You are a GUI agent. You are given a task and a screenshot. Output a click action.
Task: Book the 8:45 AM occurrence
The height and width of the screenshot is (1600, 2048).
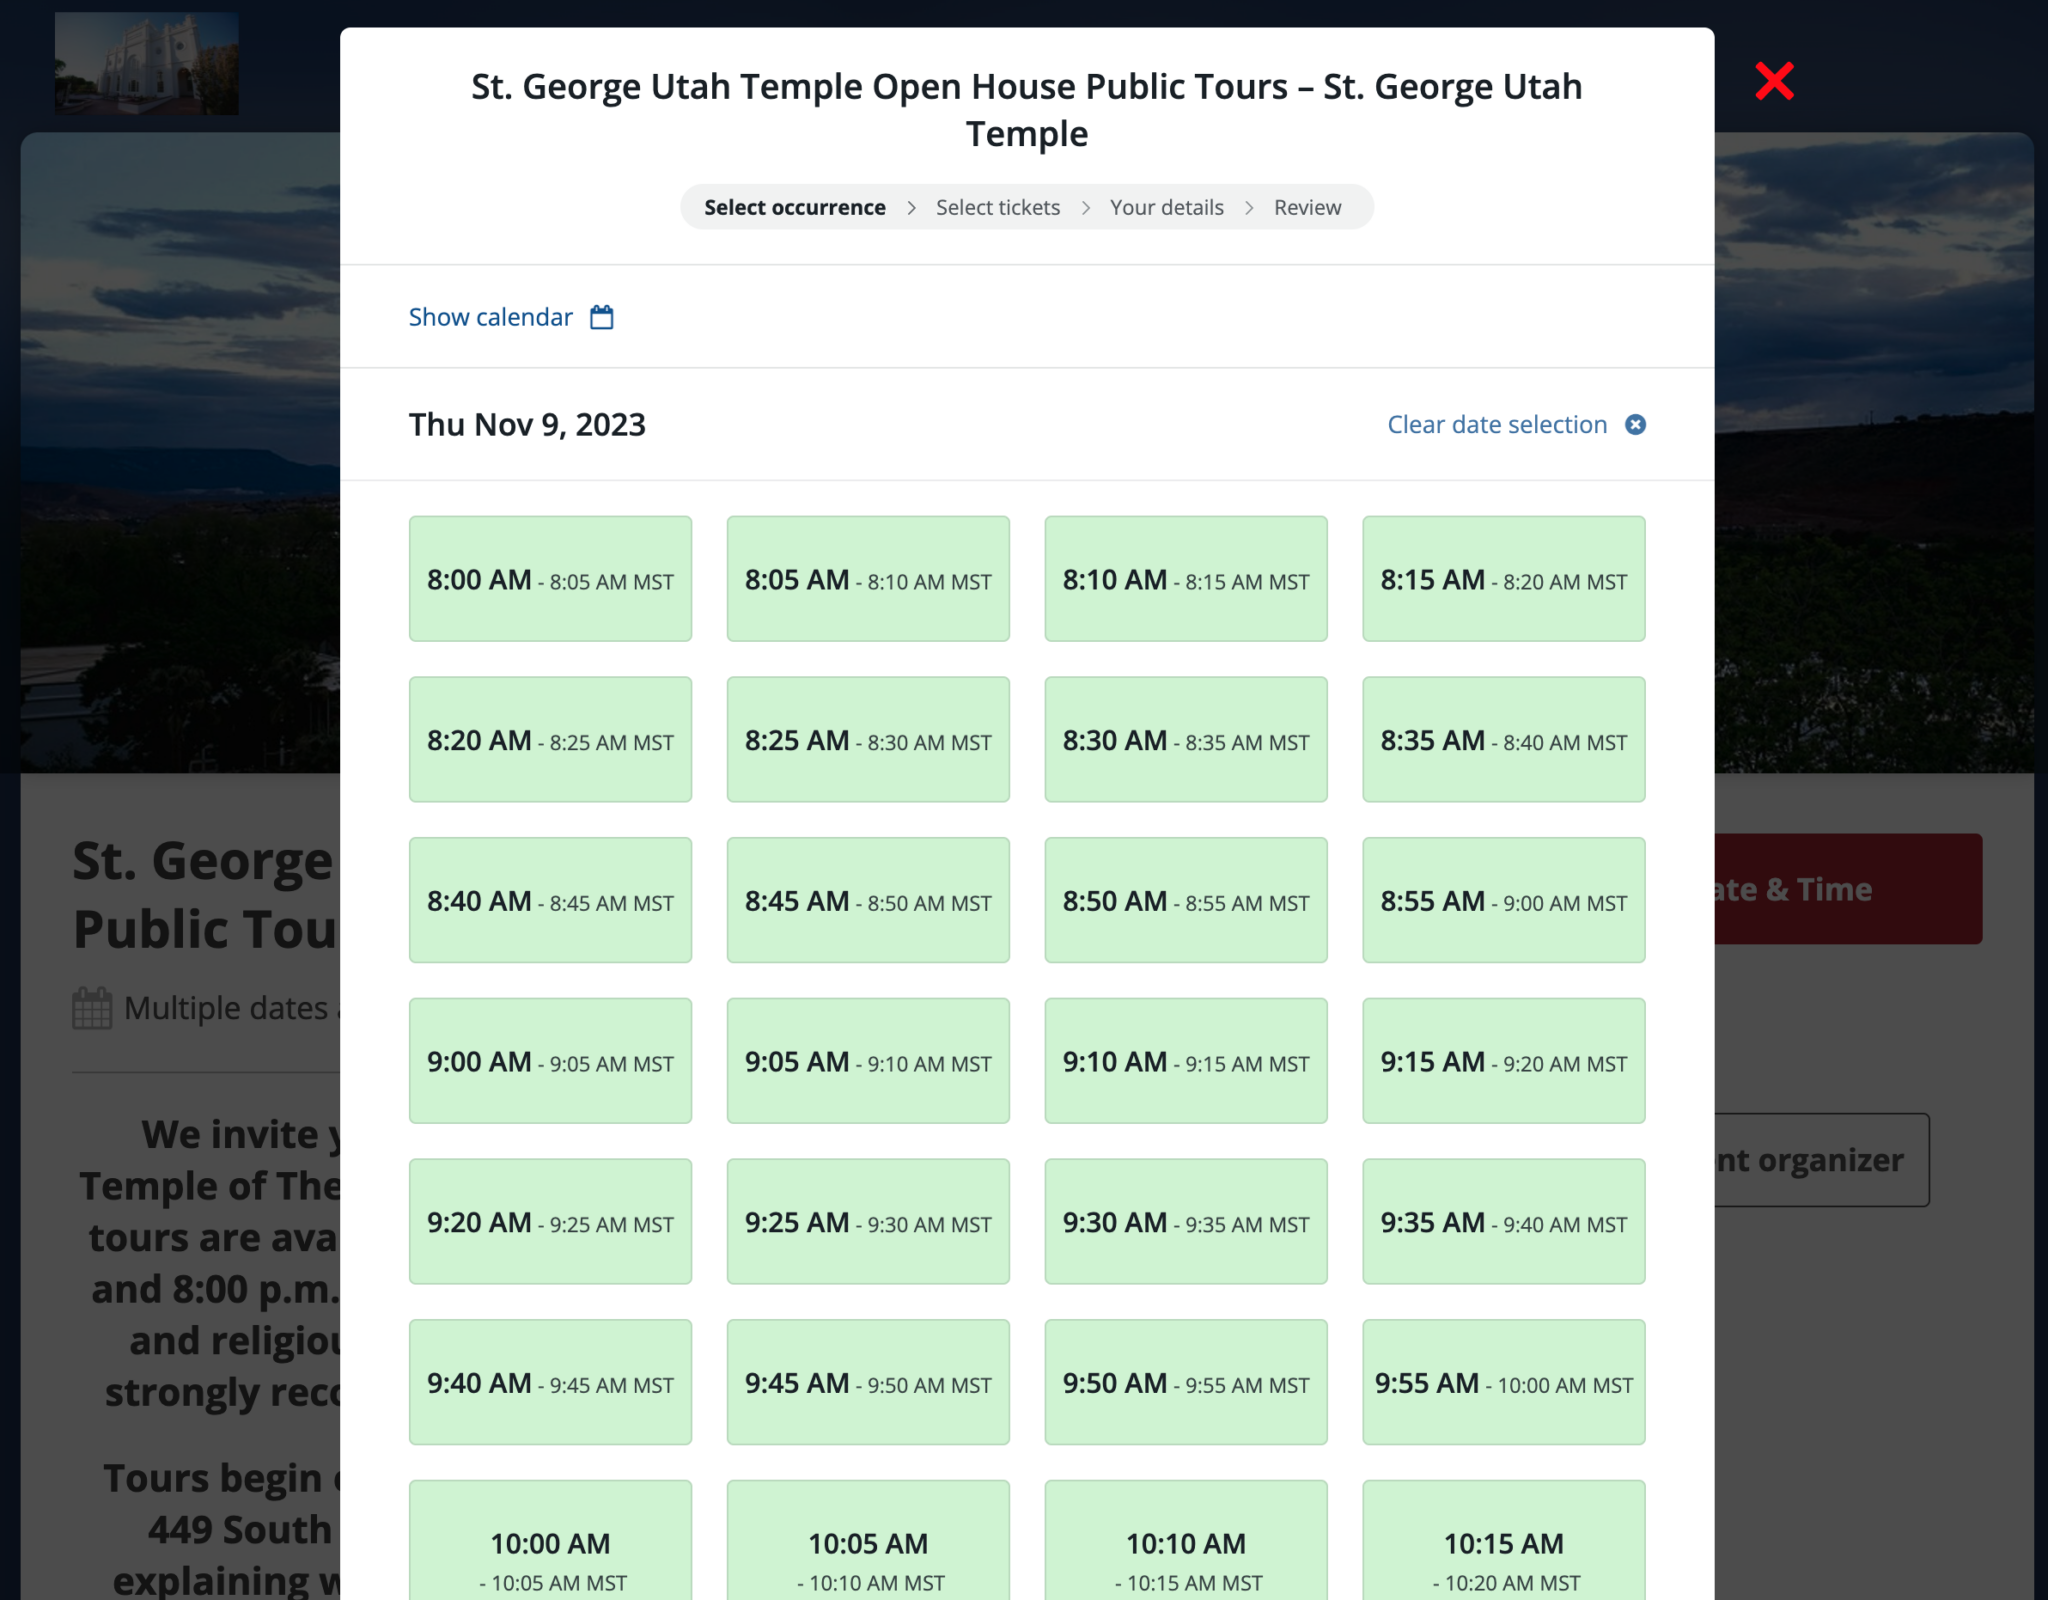tap(868, 900)
